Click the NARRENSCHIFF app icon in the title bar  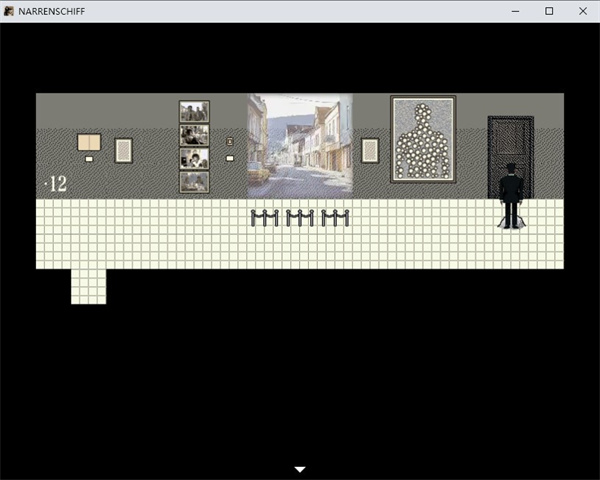tap(9, 11)
